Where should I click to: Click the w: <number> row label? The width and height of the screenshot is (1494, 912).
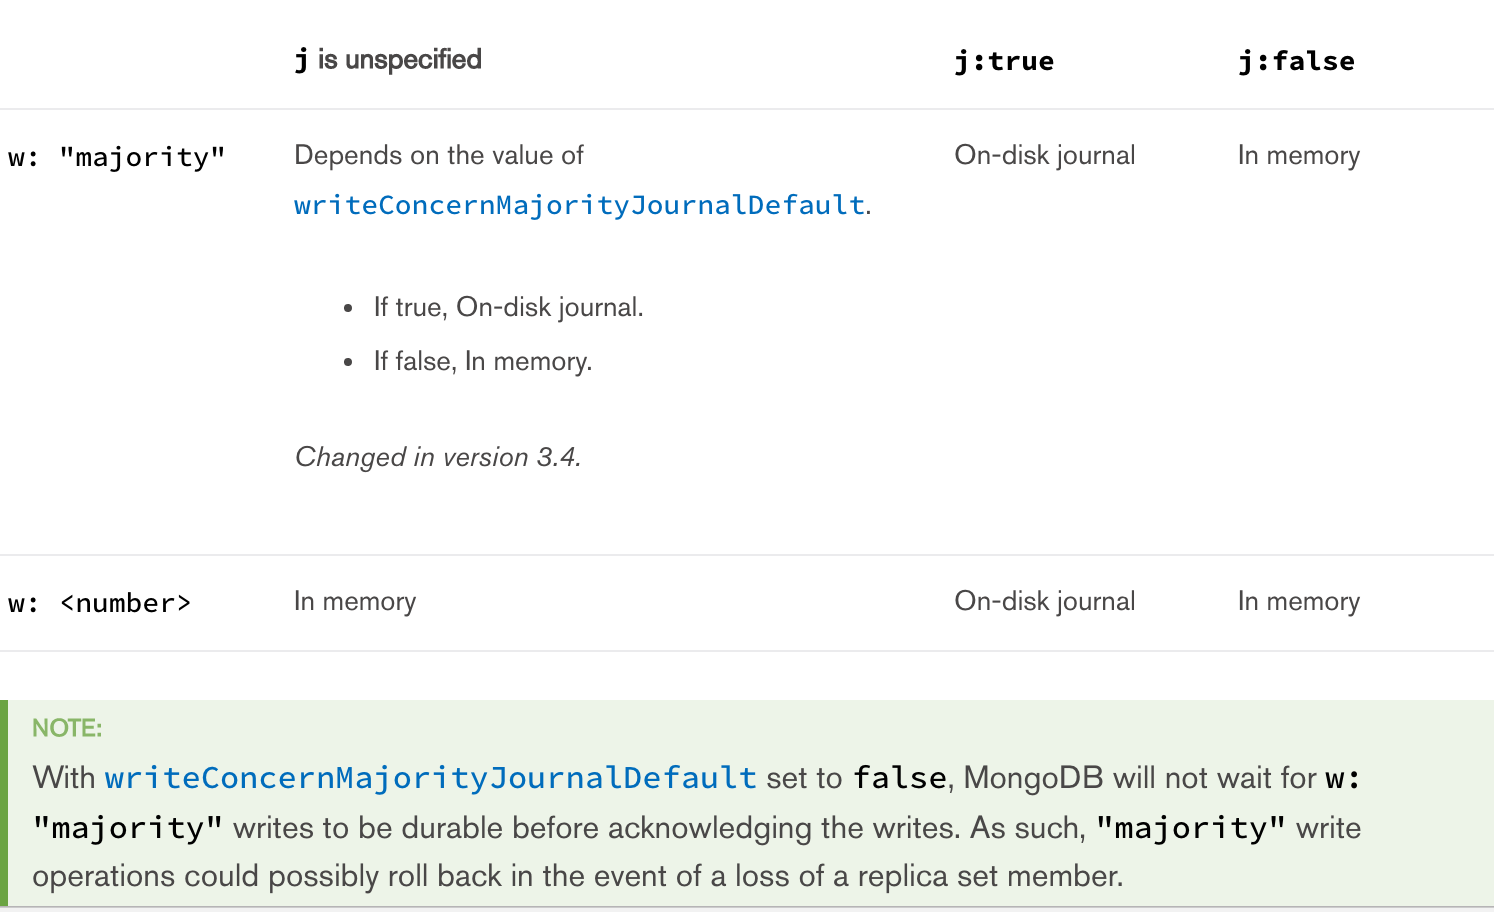100,603
